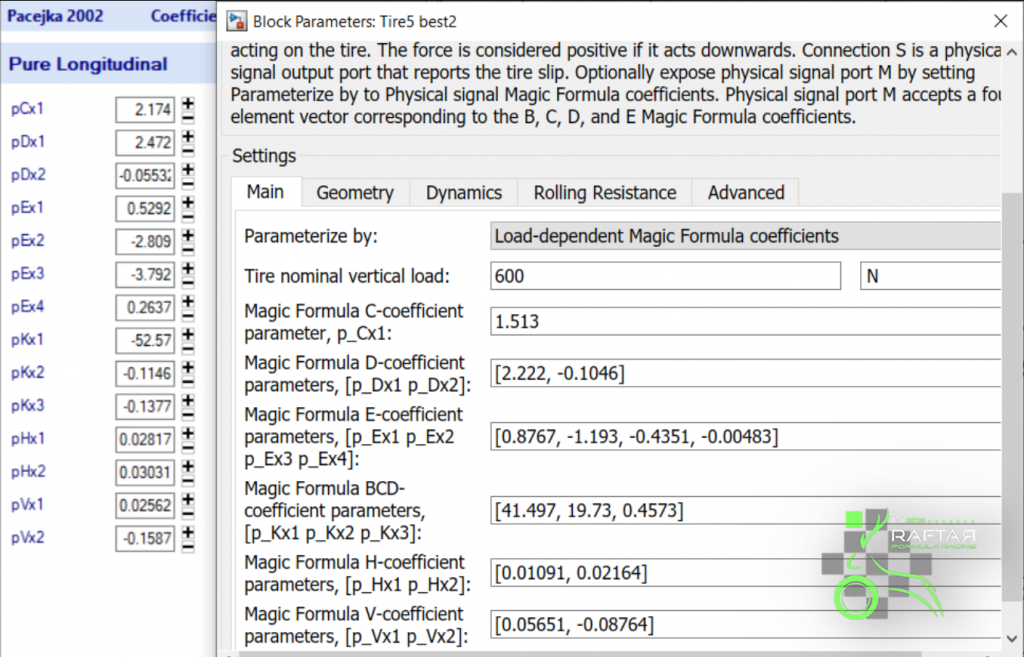Open the Dynamics tab
The image size is (1024, 657).
tap(463, 193)
